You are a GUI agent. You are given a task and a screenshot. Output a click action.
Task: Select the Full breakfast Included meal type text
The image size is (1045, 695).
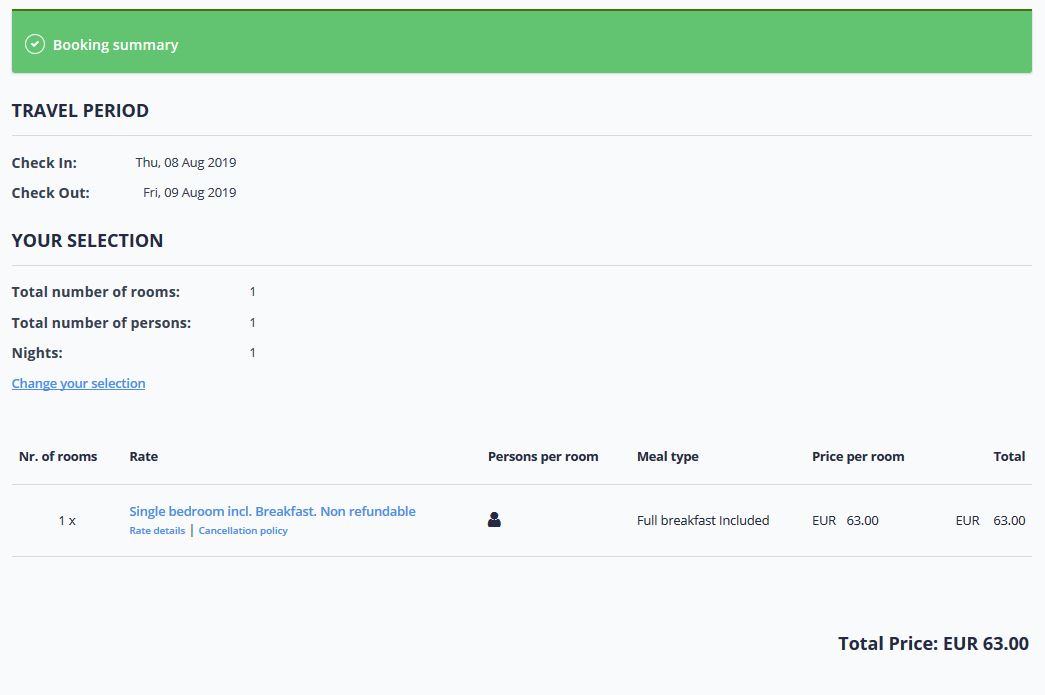coord(703,519)
